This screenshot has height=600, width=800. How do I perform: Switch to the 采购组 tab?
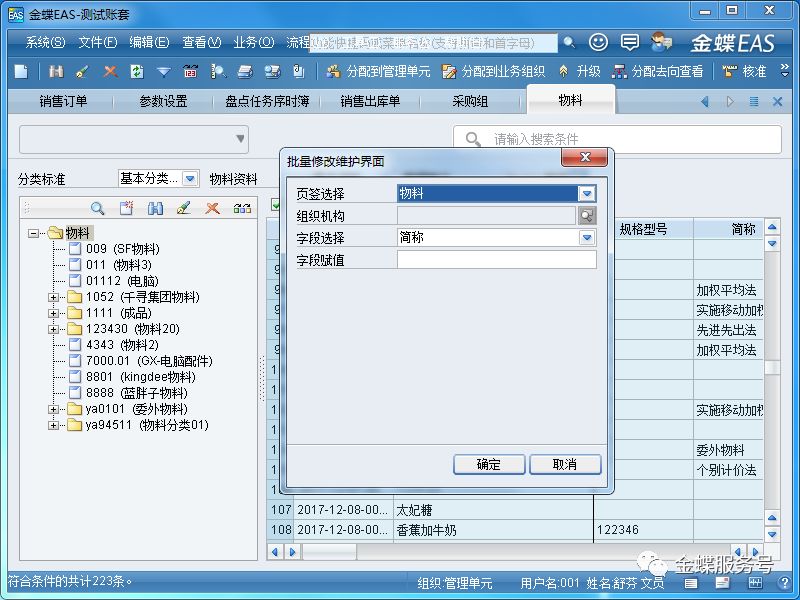(x=470, y=102)
